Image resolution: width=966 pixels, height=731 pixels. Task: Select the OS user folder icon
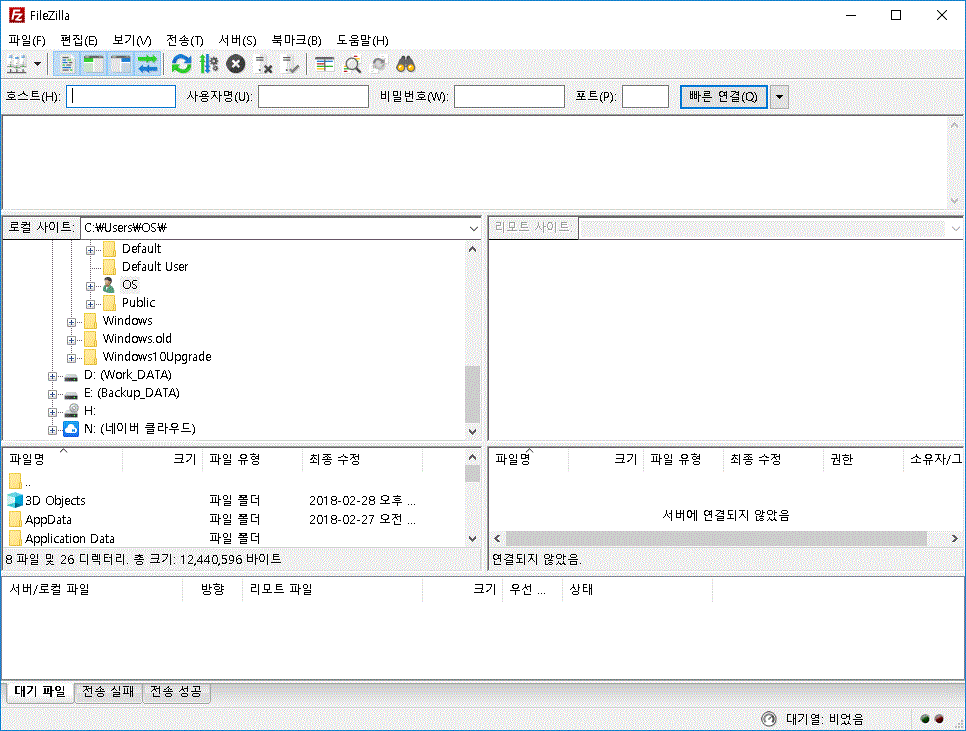point(109,285)
